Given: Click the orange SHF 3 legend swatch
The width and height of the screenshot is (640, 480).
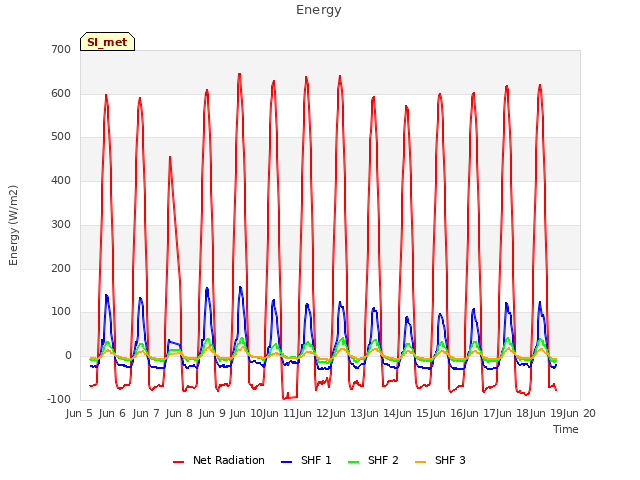Looking at the screenshot, I should (x=420, y=462).
